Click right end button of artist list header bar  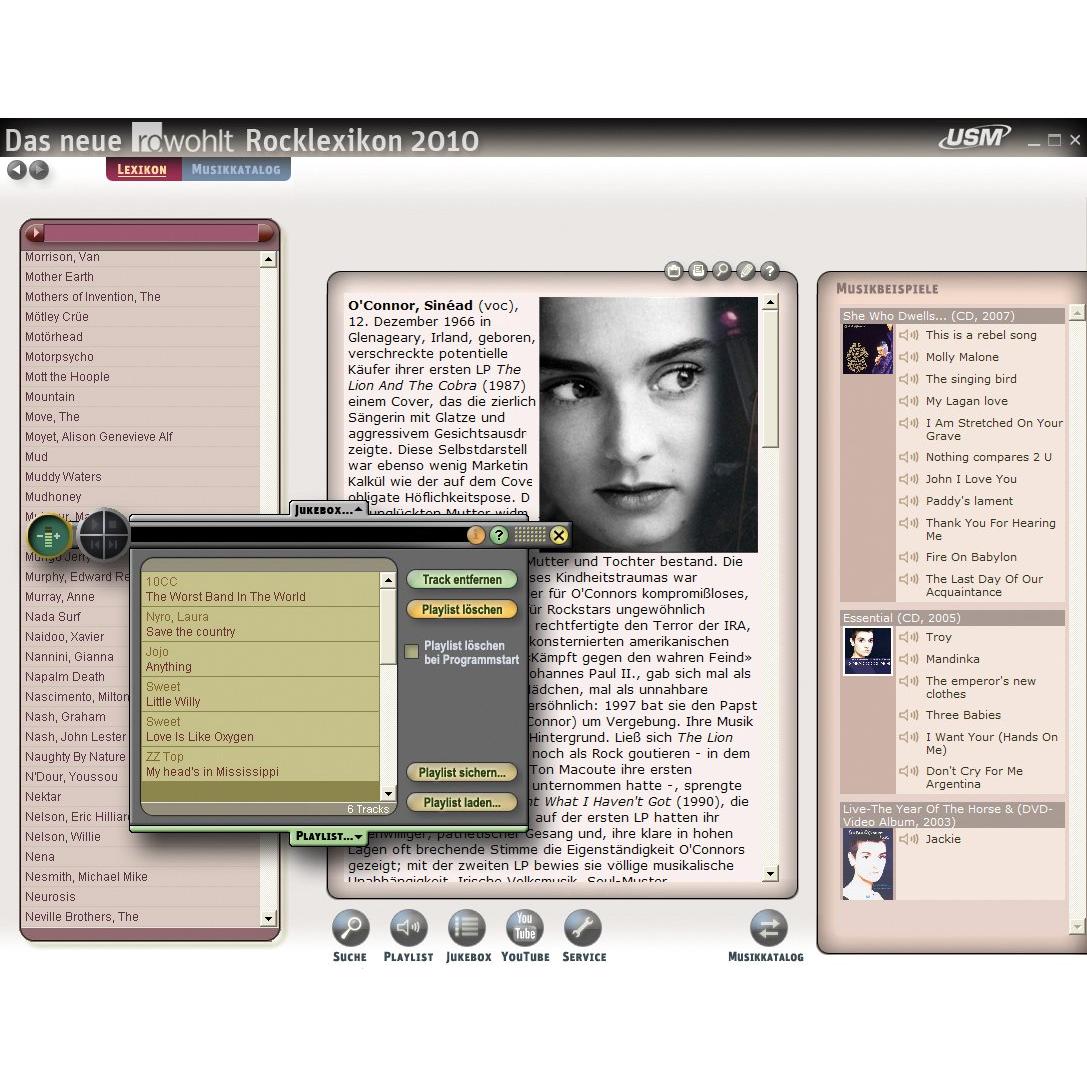266,233
